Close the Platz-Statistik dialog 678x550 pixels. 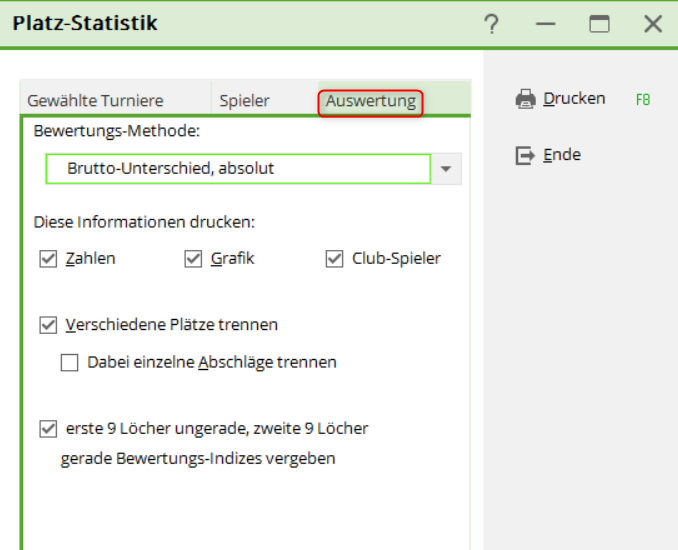pyautogui.click(x=653, y=24)
